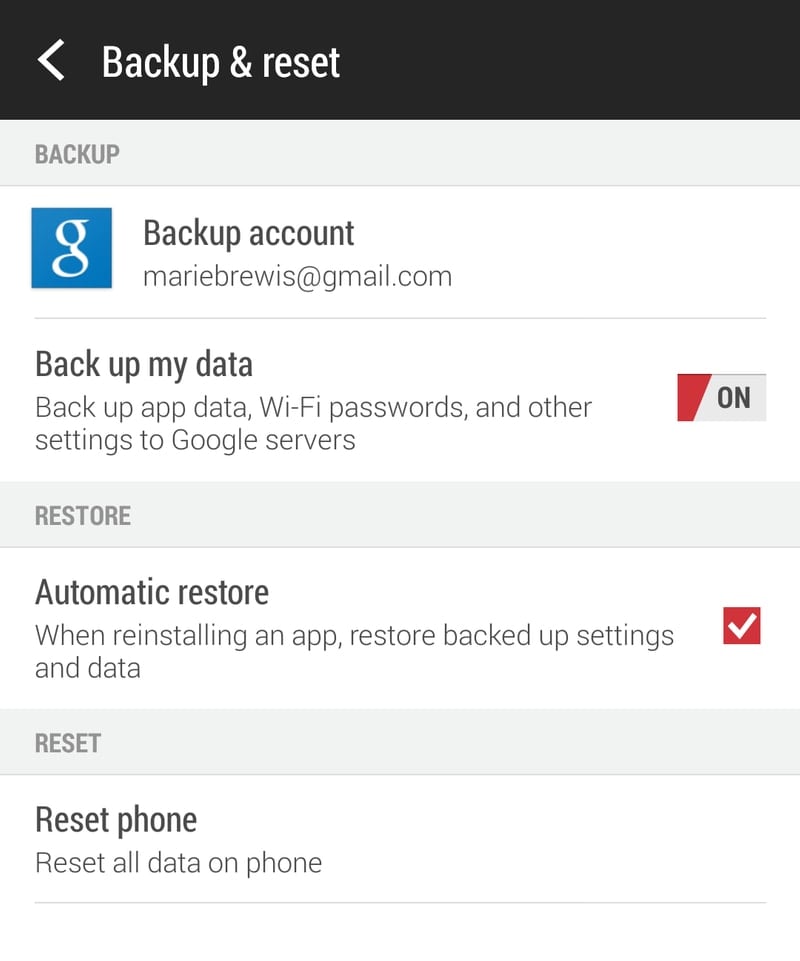800x961 pixels.
Task: Tap the Reset all data on phone text
Action: click(x=178, y=862)
